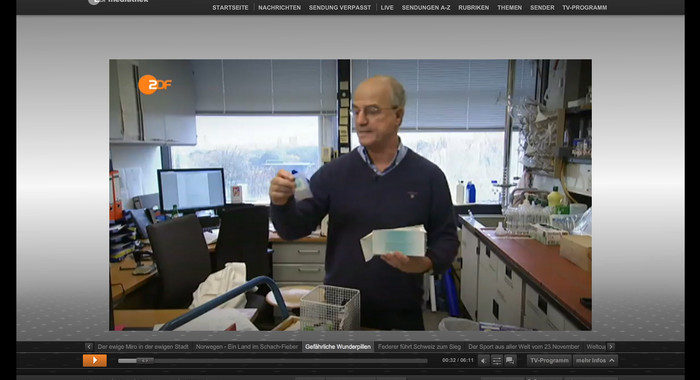Open the TV-Programm button in player bar
The height and width of the screenshot is (380, 700).
pyautogui.click(x=549, y=360)
